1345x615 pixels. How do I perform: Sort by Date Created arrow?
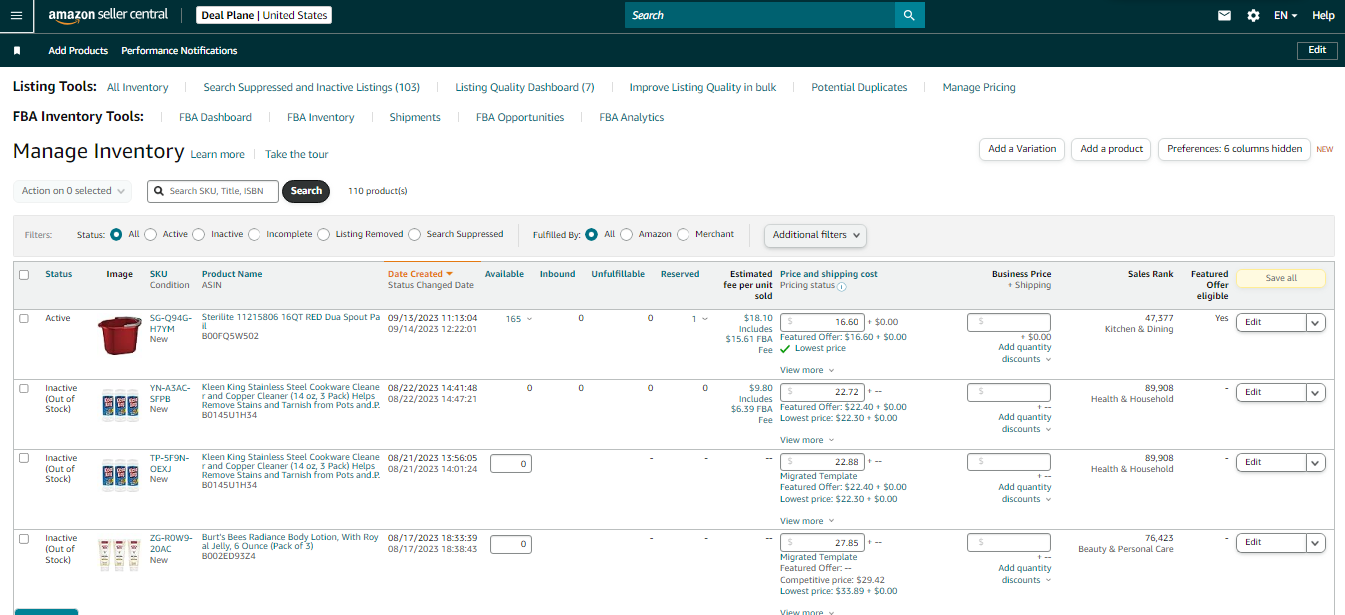tap(450, 273)
